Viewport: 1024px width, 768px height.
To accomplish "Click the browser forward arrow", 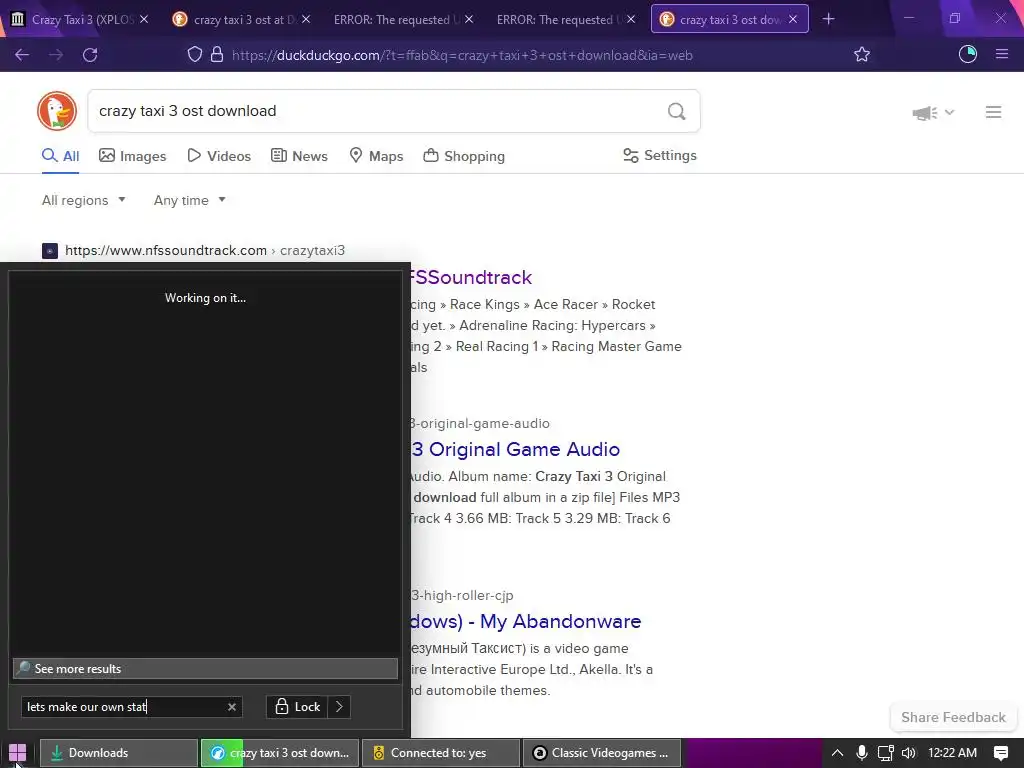I will (x=56, y=55).
